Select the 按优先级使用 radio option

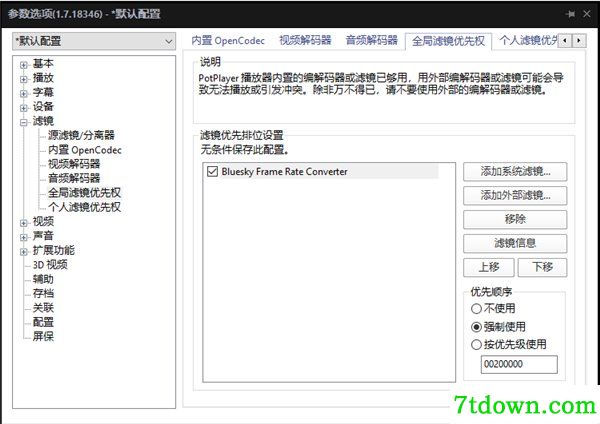click(509, 344)
